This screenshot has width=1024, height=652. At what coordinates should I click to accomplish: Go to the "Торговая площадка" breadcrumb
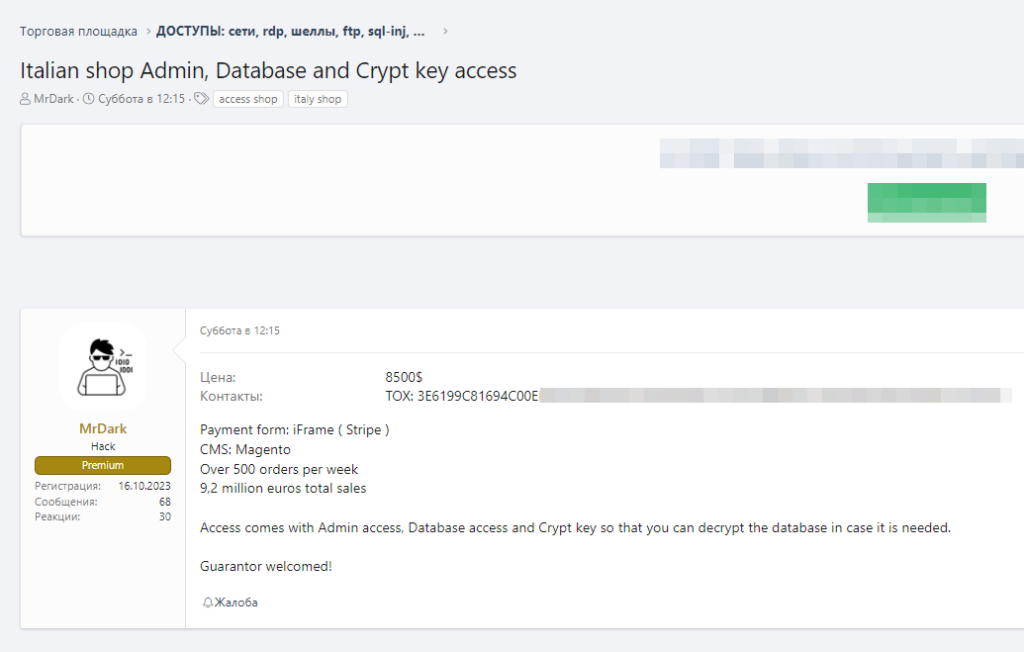[79, 31]
